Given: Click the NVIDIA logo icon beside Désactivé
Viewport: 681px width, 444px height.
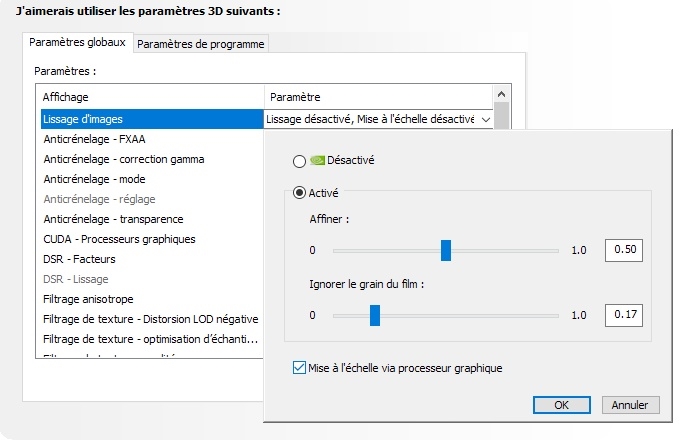Looking at the screenshot, I should (x=318, y=159).
